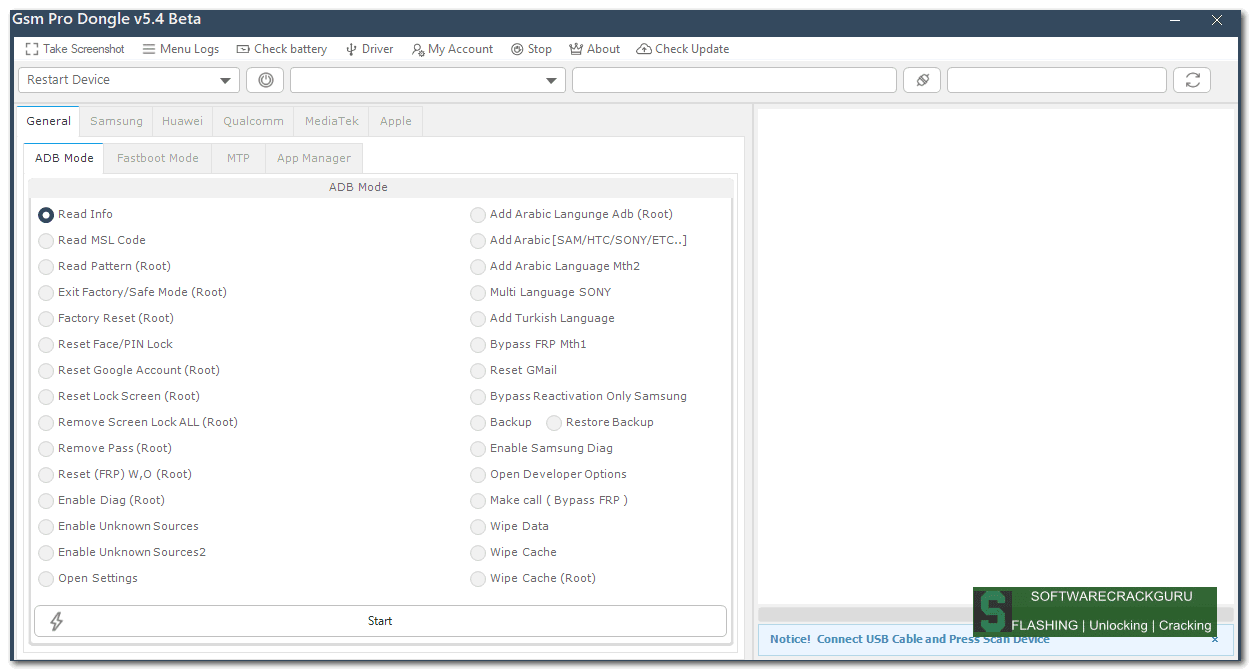Image resolution: width=1252 pixels, height=672 pixels.
Task: Choose Reset Face/PIN Lock
Action: [106, 344]
